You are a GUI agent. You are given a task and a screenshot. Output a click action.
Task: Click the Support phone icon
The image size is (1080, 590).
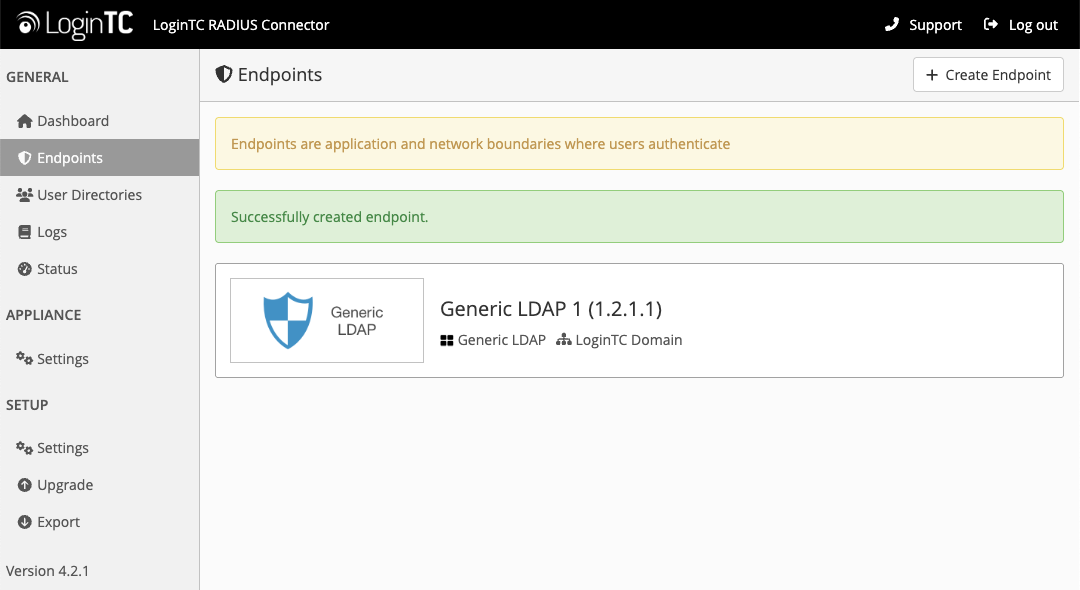pyautogui.click(x=891, y=24)
